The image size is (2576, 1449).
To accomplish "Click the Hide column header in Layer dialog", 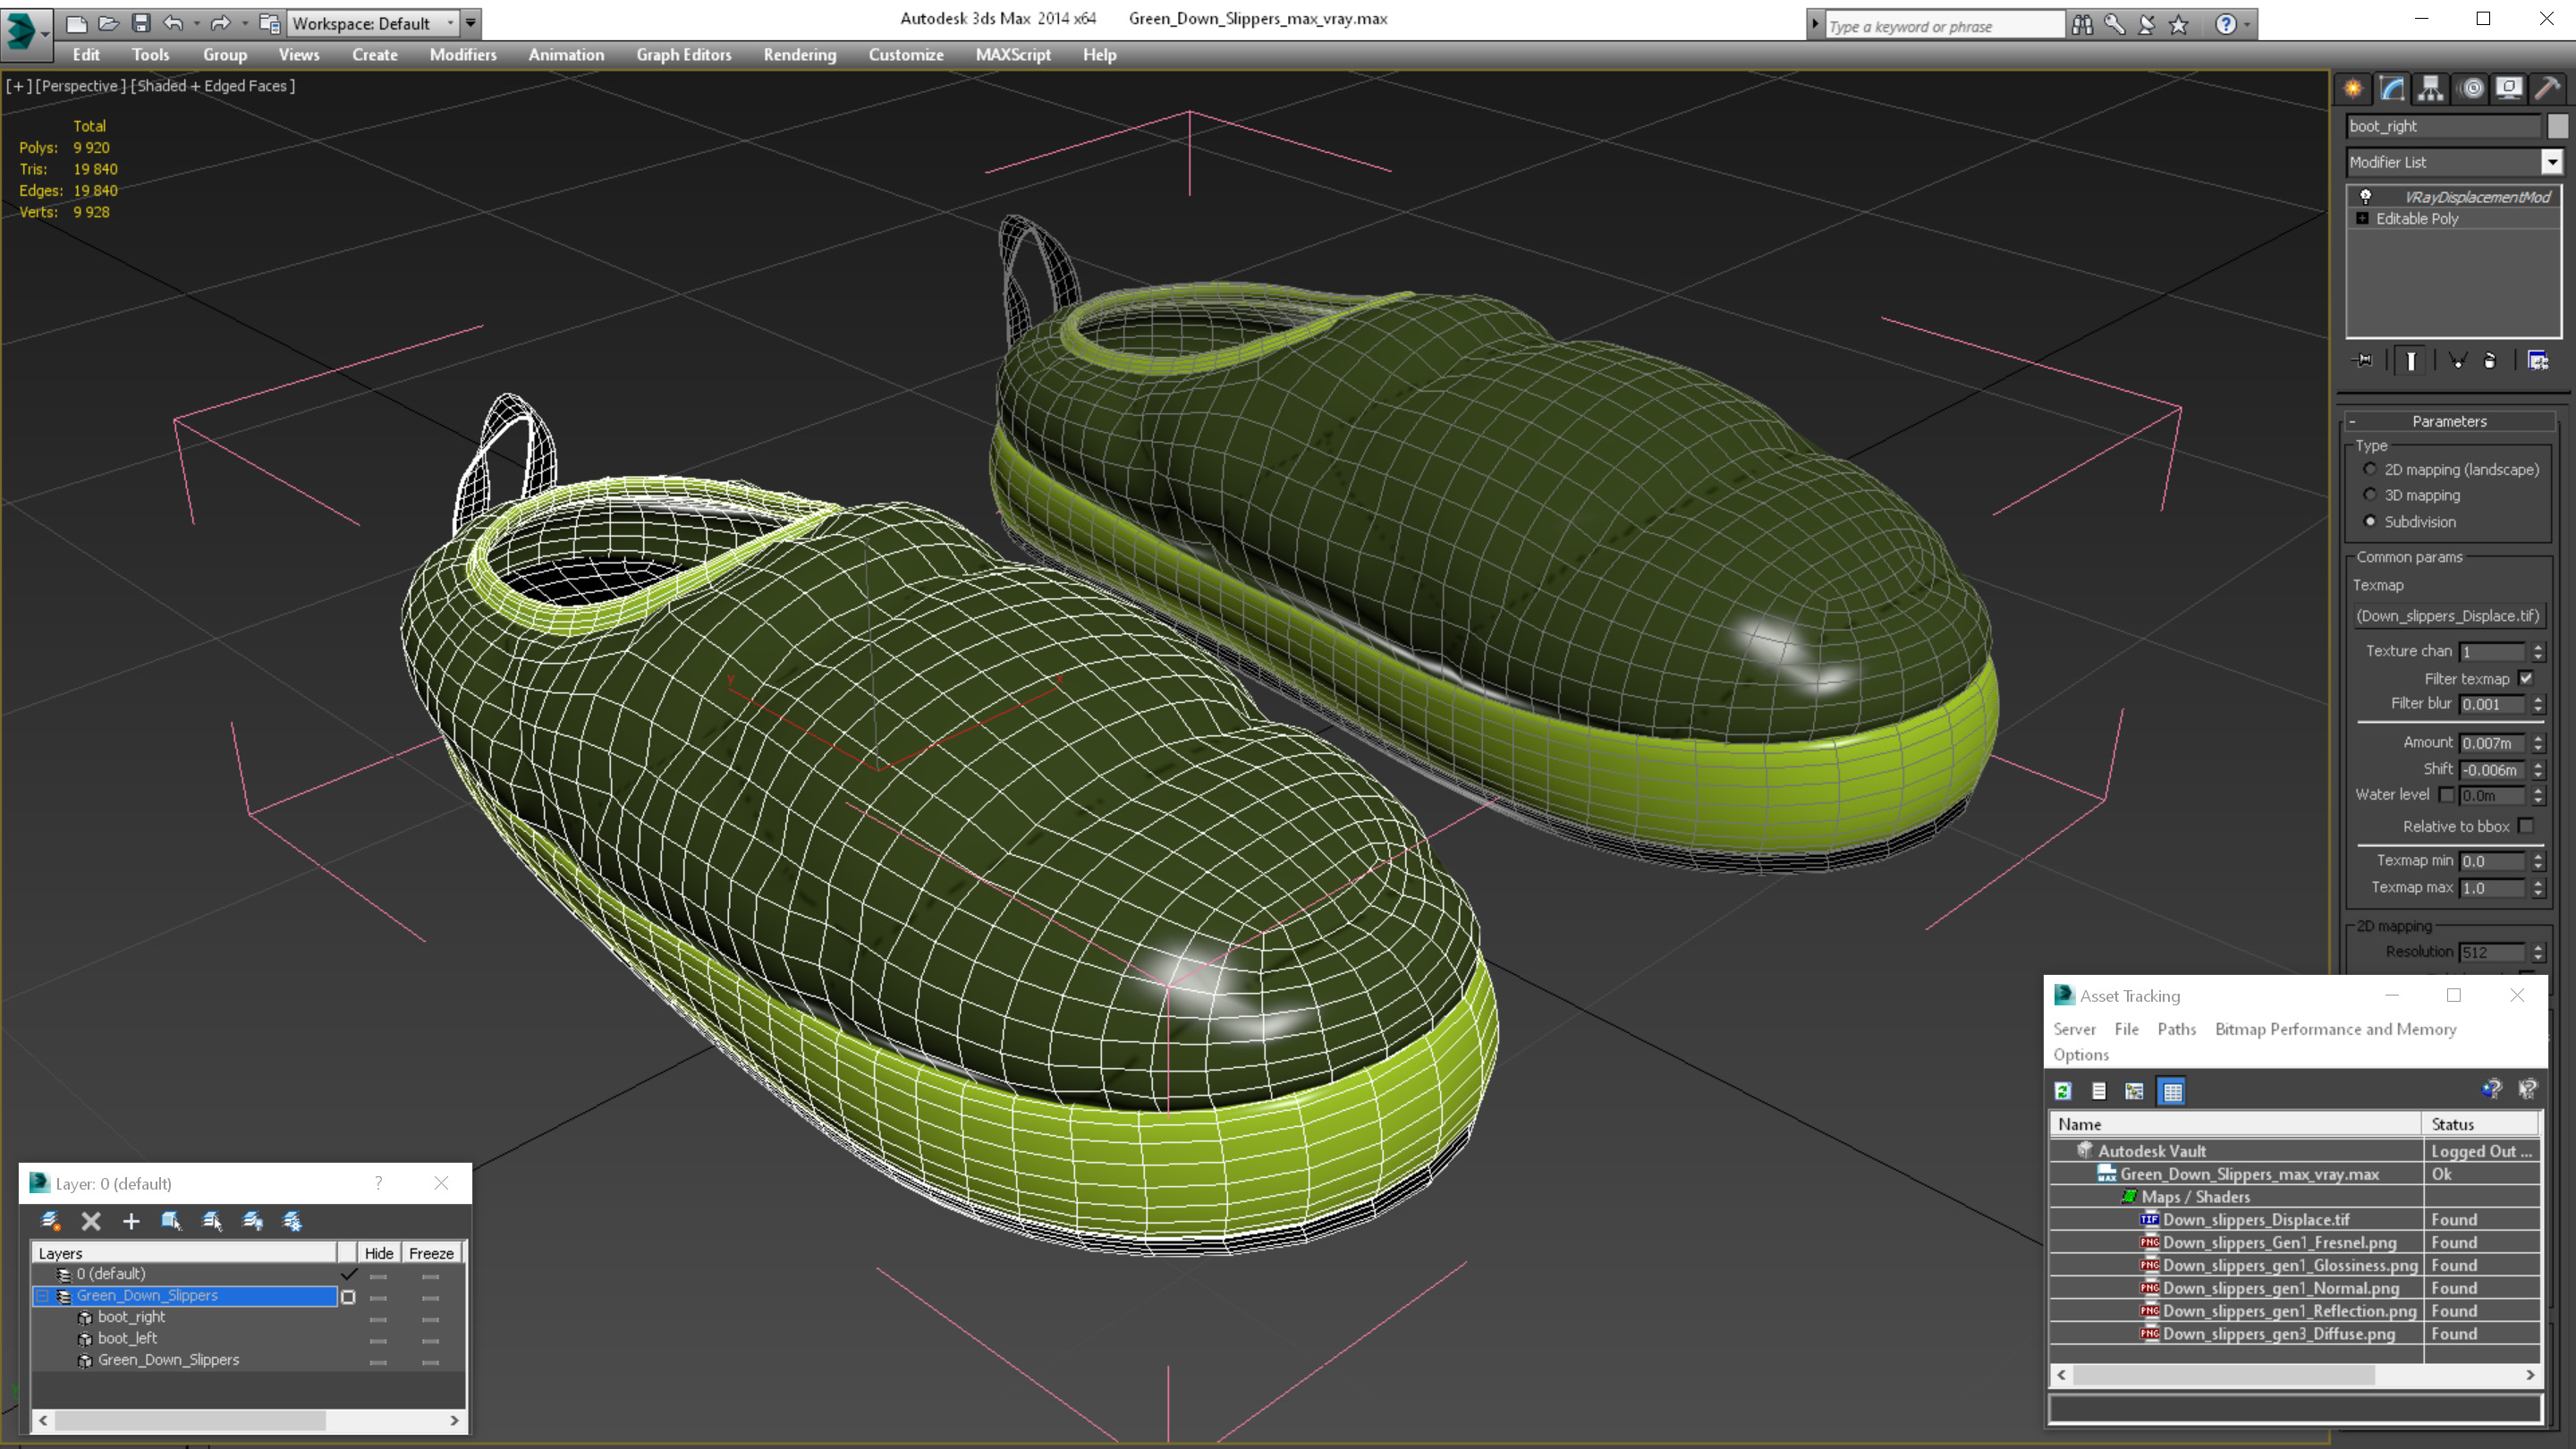I will (379, 1253).
